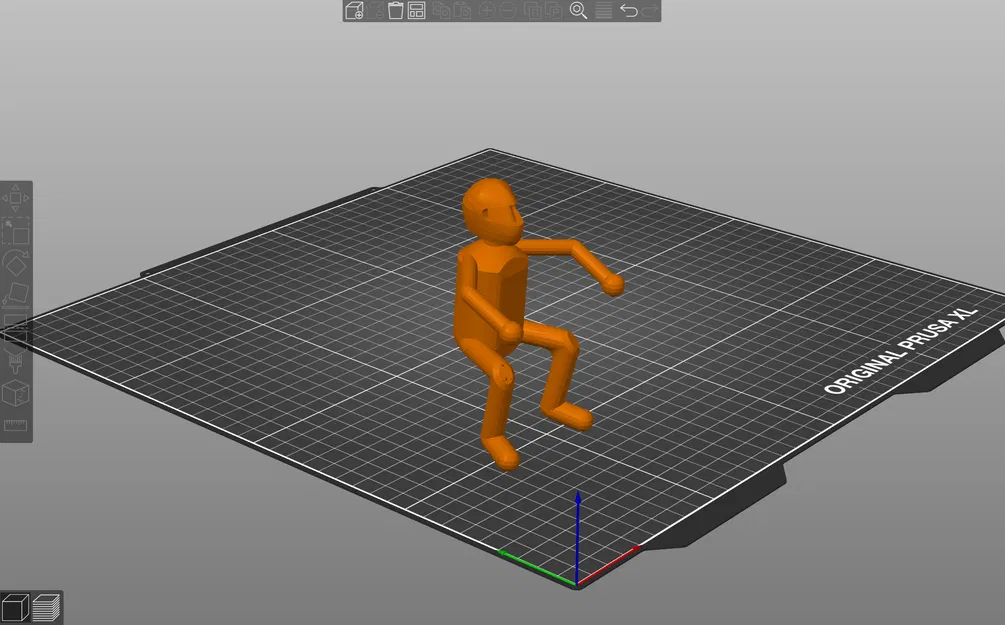Click the Split to parts icon
Viewport: 1005px width, 625px height.
(552, 10)
